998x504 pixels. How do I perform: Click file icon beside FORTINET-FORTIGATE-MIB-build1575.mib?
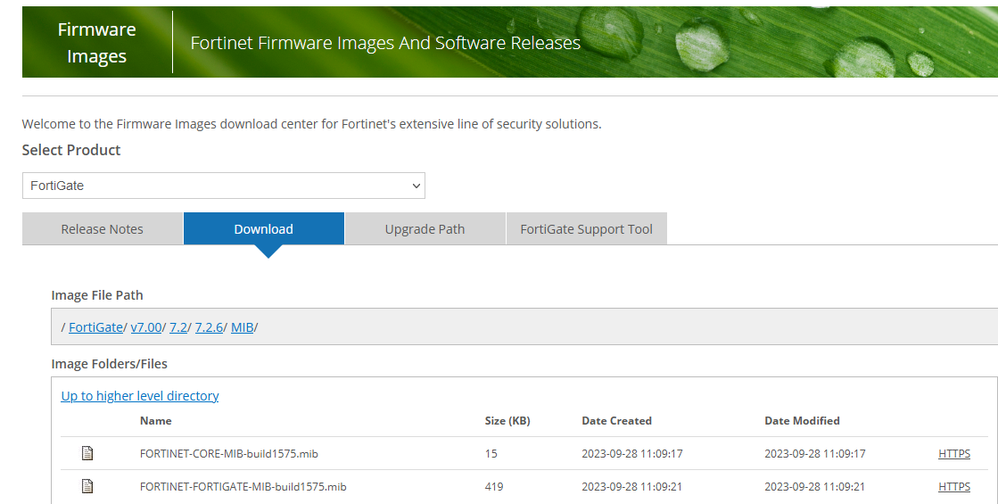(87, 486)
